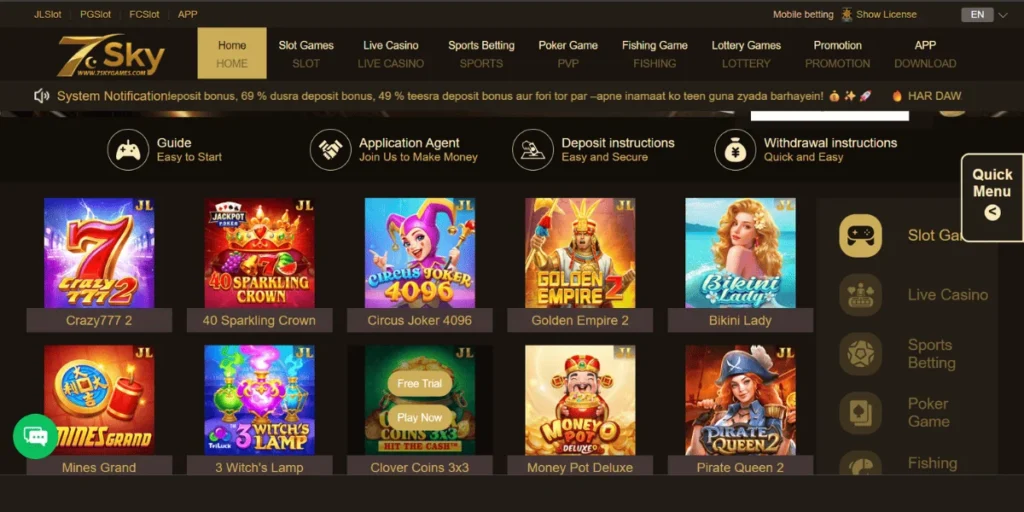The width and height of the screenshot is (1024, 512).
Task: Open the Mobile betting link
Action: click(803, 14)
